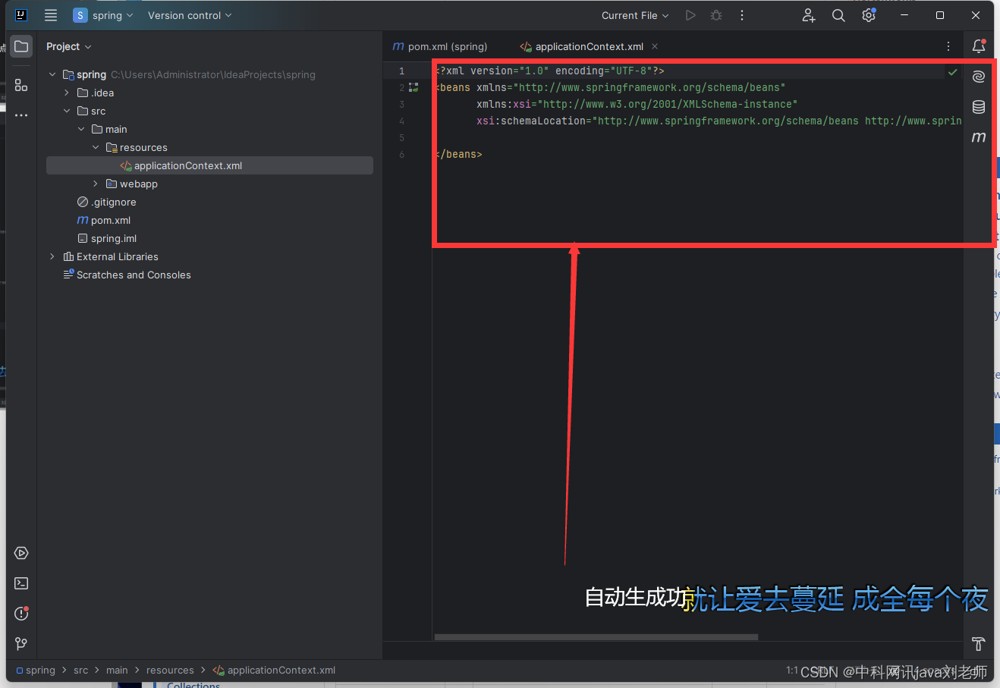Open the Problems tool window icon
This screenshot has width=1000, height=688.
coord(21,613)
